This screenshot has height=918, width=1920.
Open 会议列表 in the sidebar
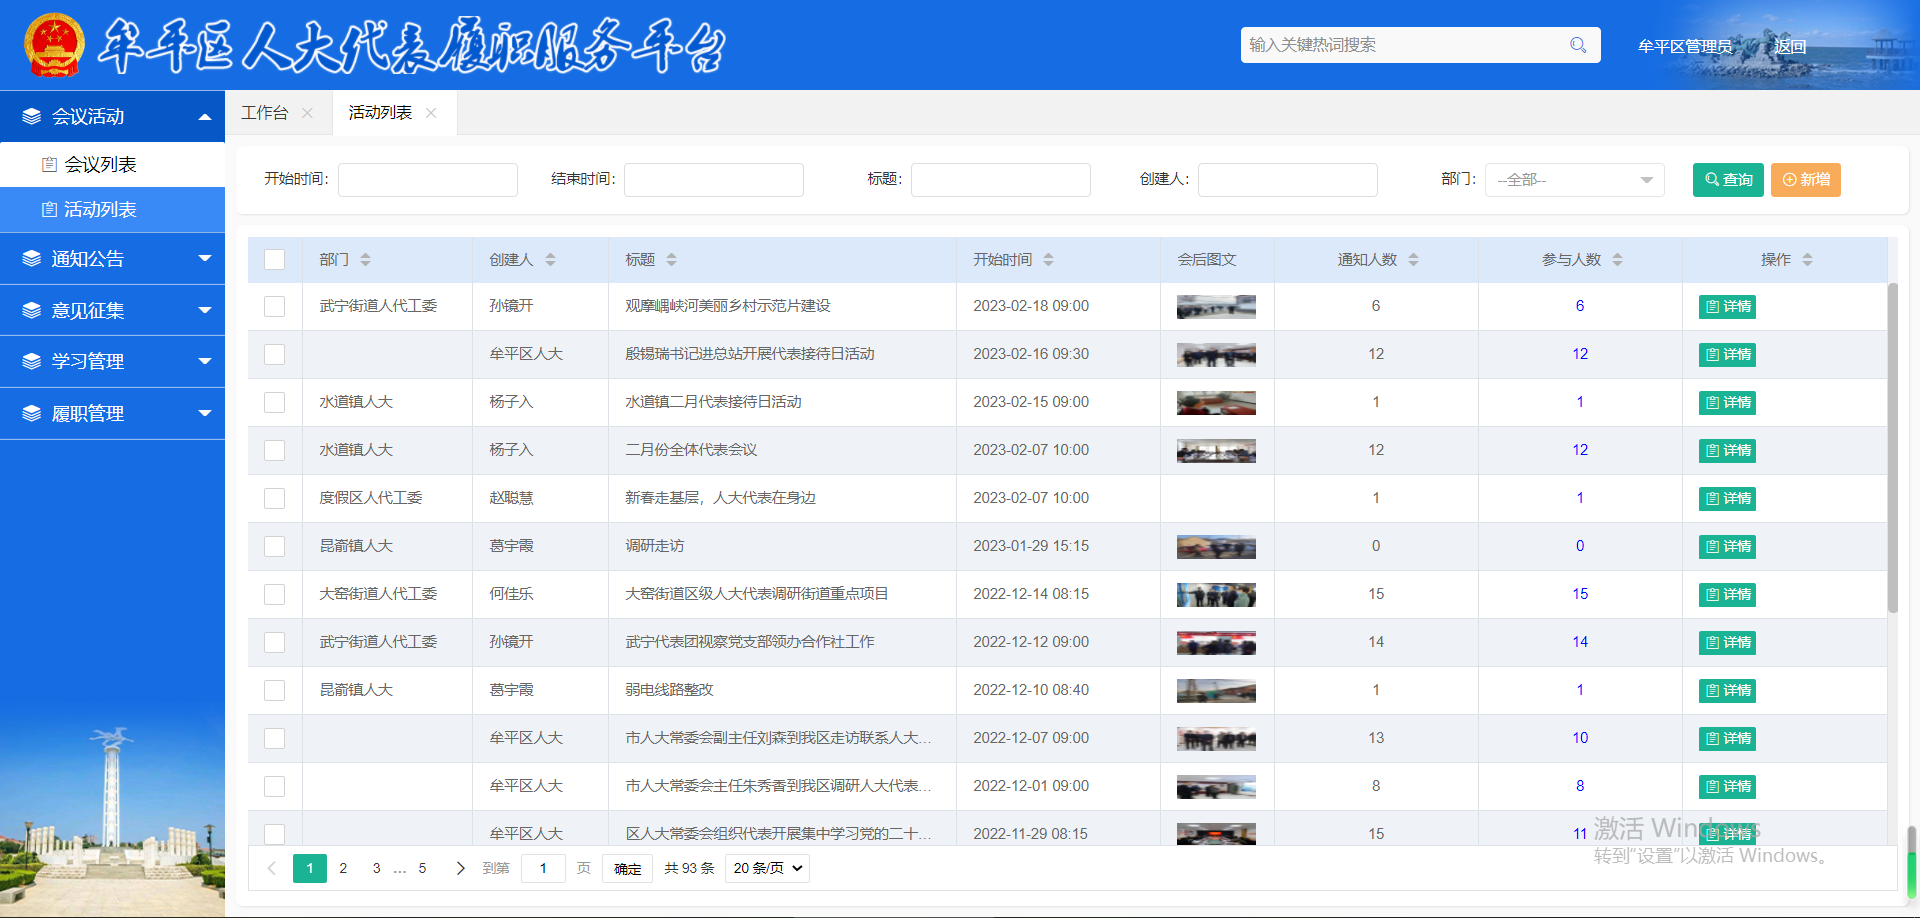click(x=100, y=165)
